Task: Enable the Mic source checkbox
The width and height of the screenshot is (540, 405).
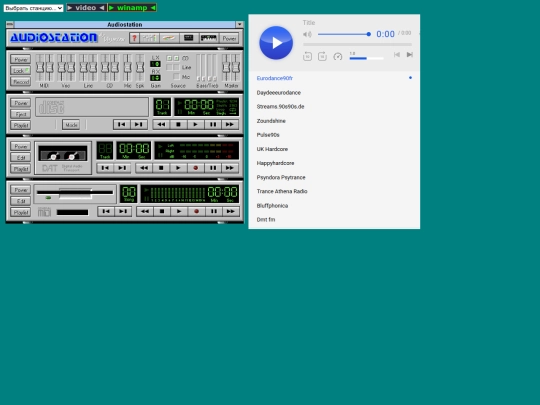Action: tap(176, 76)
